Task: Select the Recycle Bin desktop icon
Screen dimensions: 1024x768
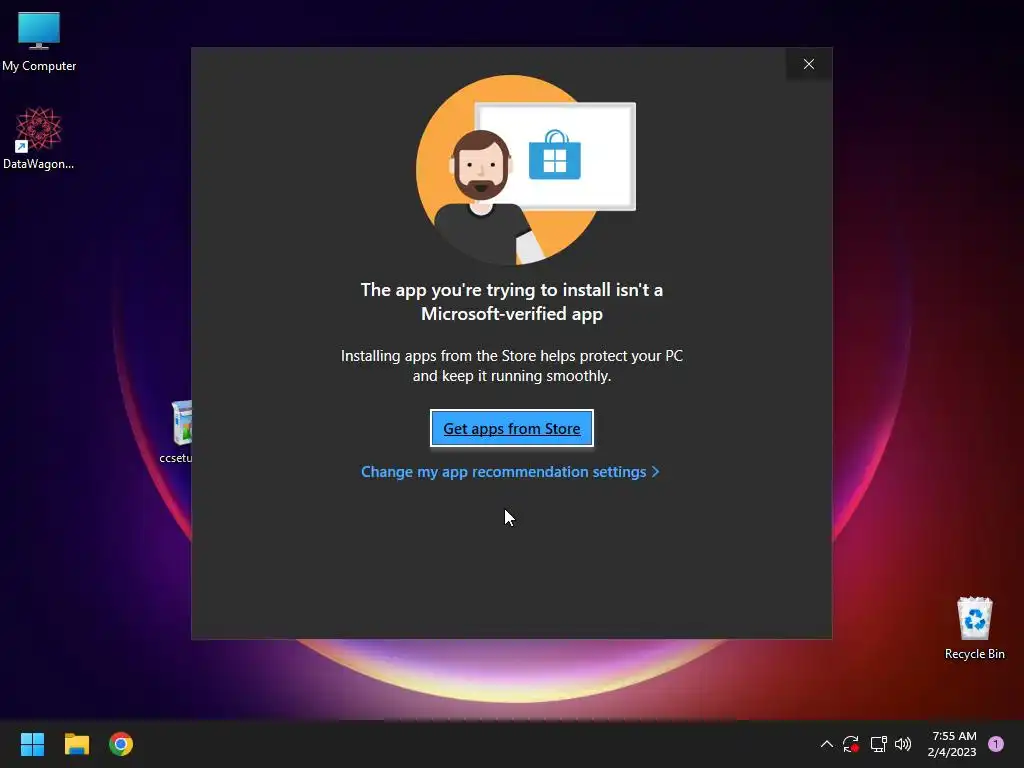Action: pyautogui.click(x=974, y=628)
